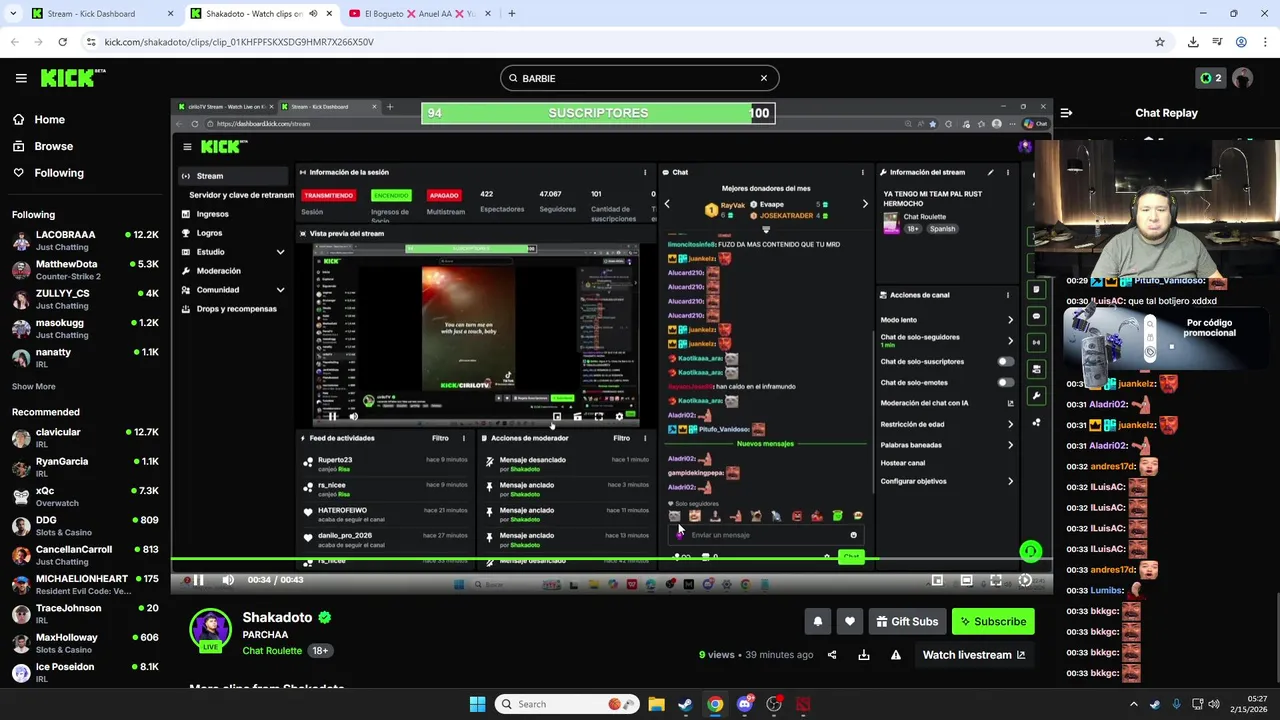Show hidden system tray icons
This screenshot has width=1280, height=720.
click(x=1133, y=704)
